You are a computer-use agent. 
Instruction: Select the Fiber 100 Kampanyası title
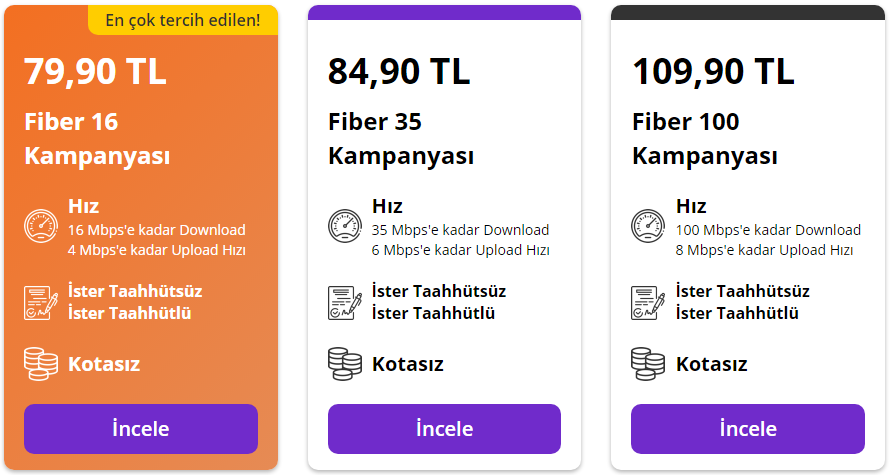pos(704,139)
